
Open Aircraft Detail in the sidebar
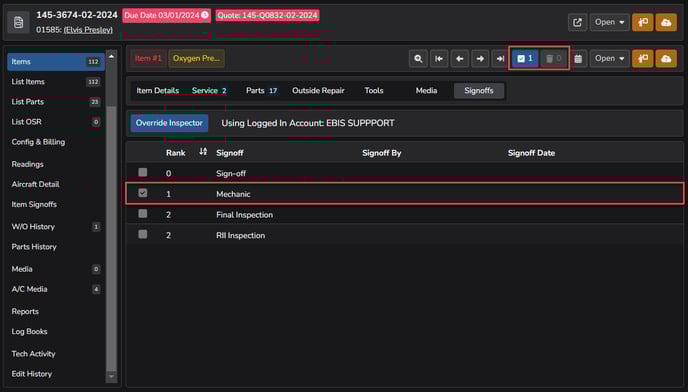pyautogui.click(x=56, y=184)
